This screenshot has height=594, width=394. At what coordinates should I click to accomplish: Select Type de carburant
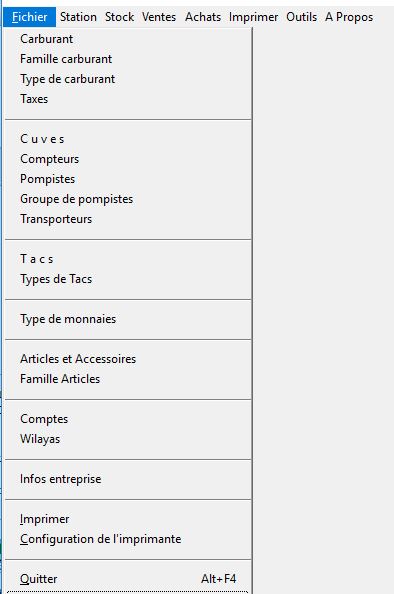pyautogui.click(x=128, y=79)
